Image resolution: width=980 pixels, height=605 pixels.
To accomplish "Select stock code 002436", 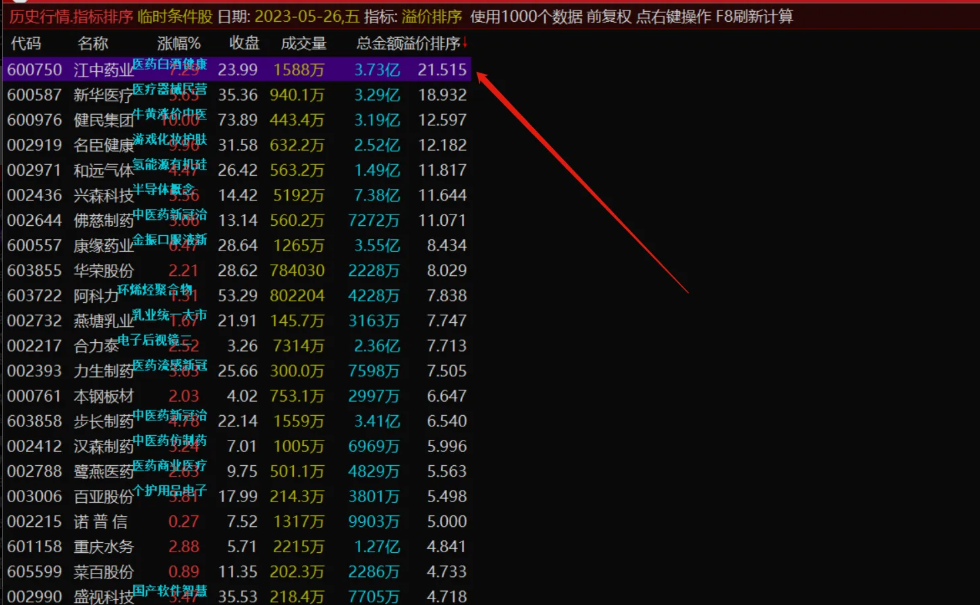I will point(34,196).
